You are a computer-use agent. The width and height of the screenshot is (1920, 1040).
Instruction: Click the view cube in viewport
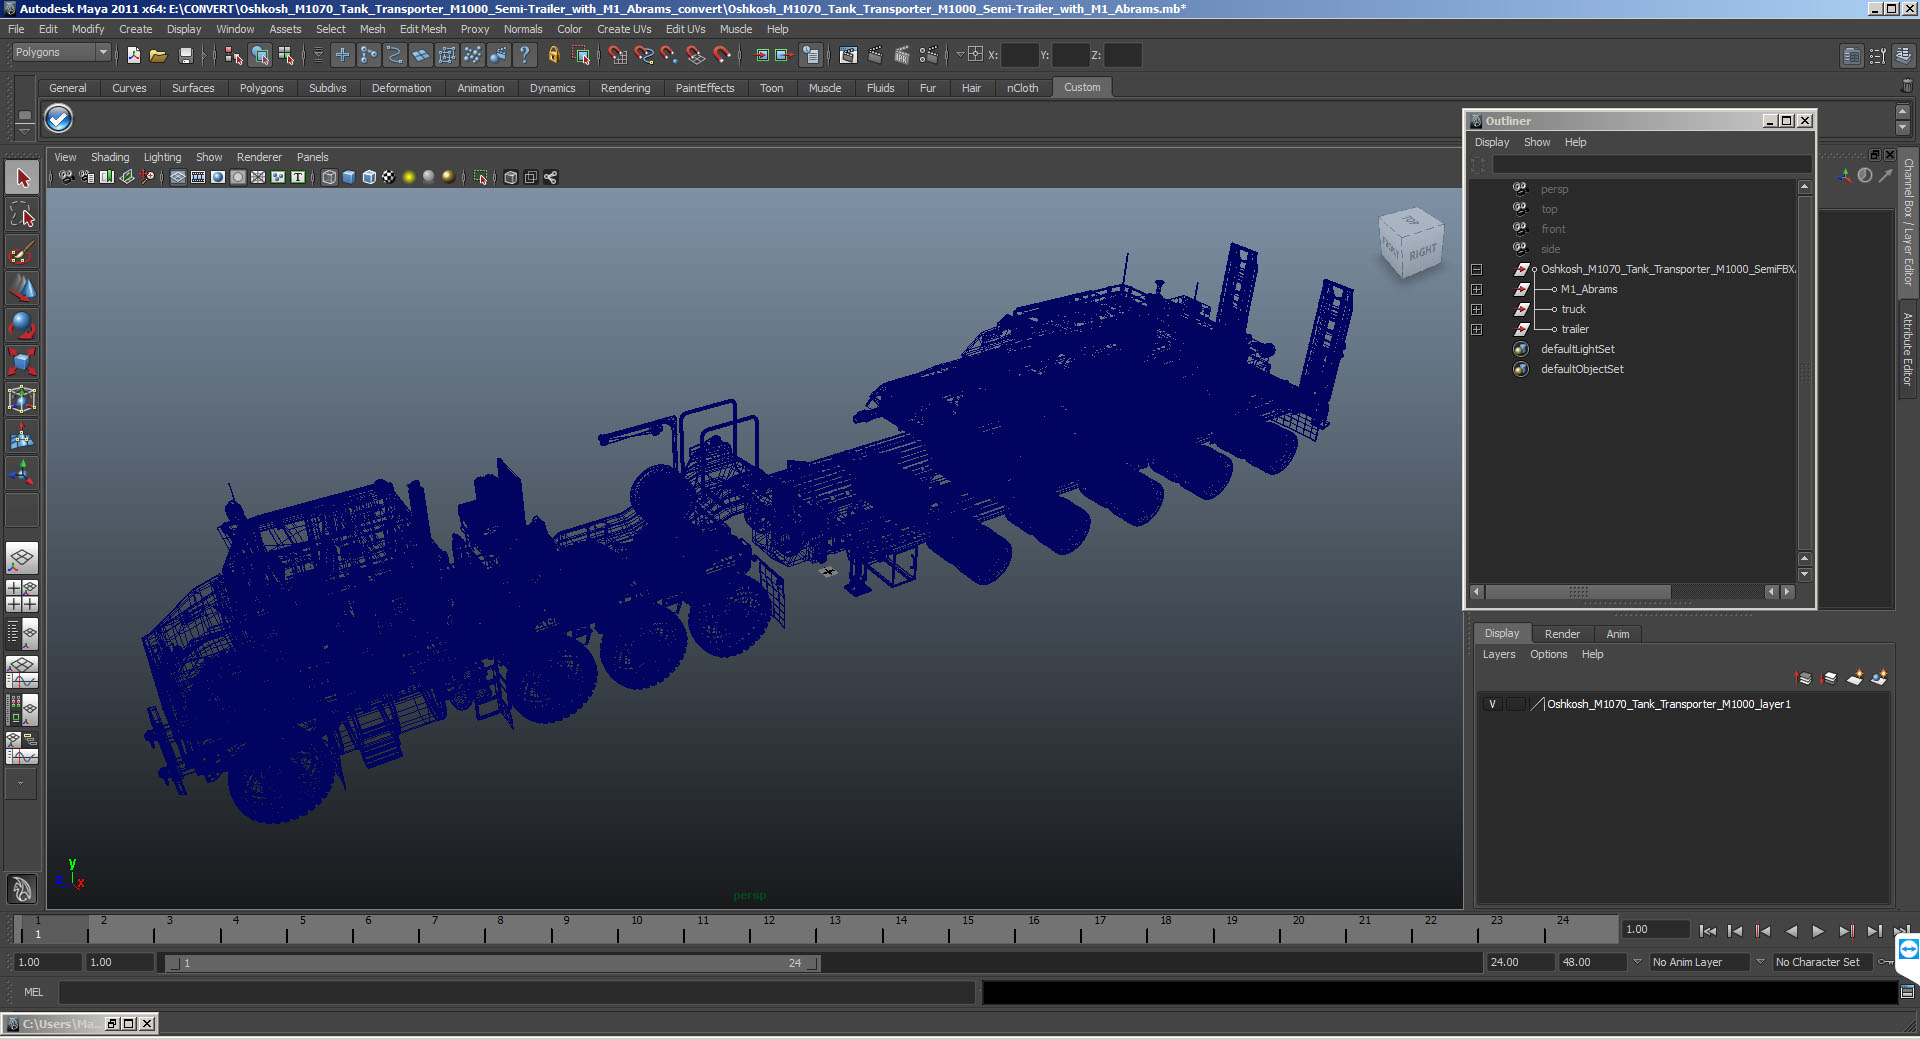pos(1411,242)
